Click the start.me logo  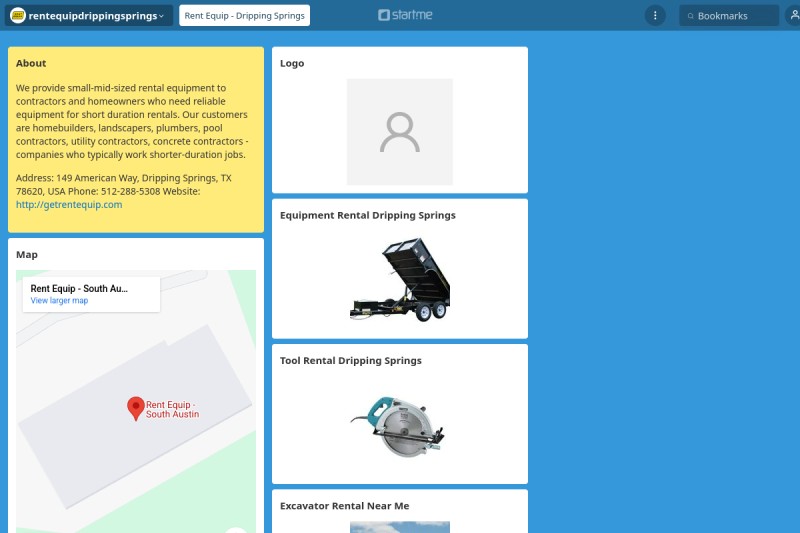(405, 15)
